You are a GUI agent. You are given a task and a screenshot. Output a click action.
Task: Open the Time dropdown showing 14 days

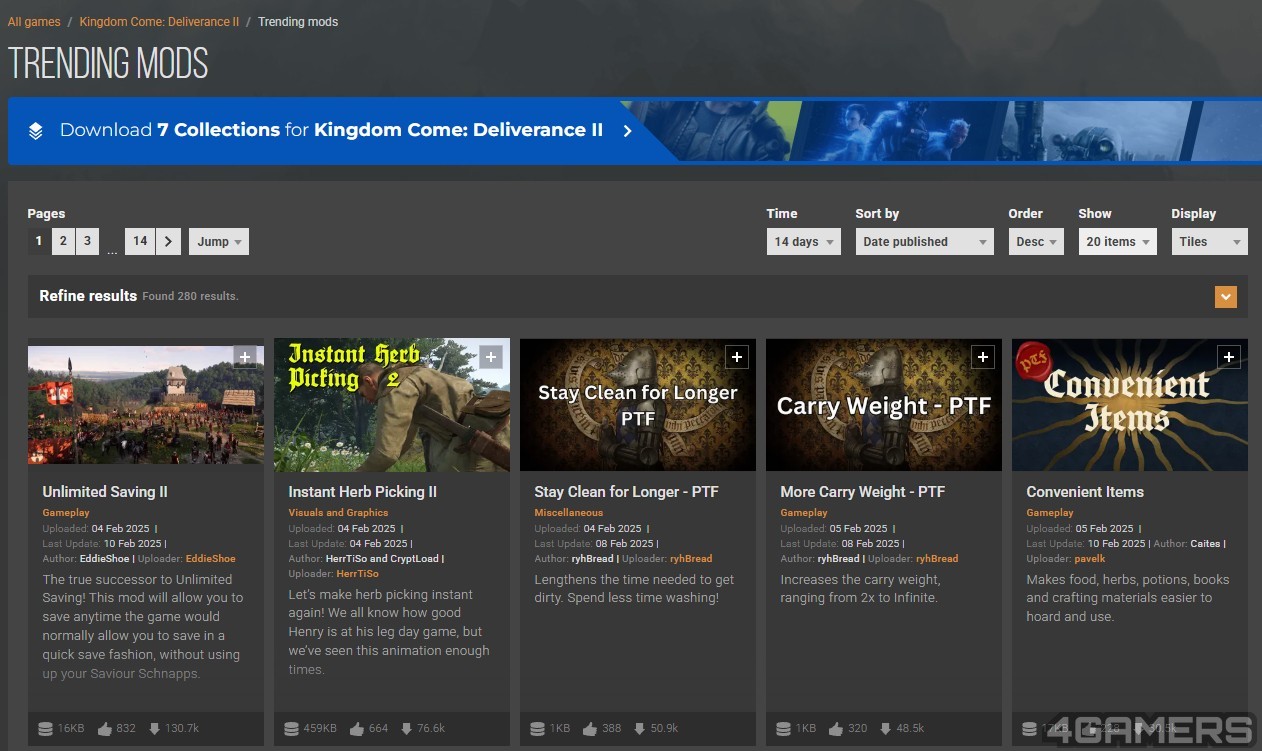coord(803,241)
